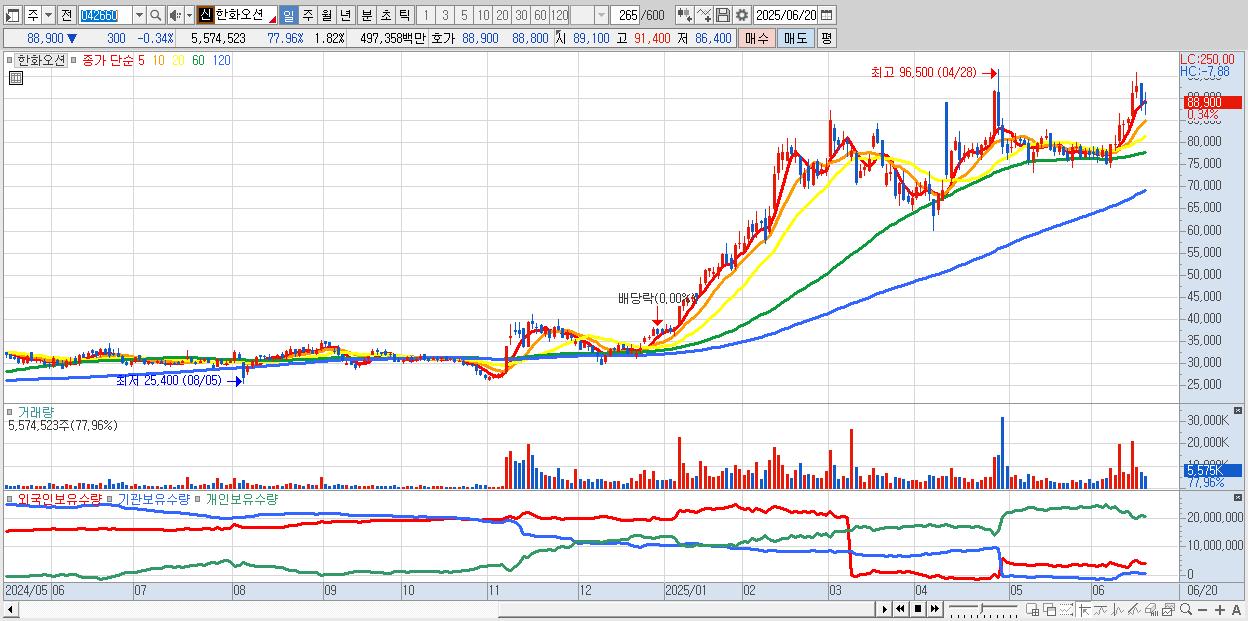Viewport: 1248px width, 621px height.
Task: Click the stock code input field 042660
Action: [105, 15]
